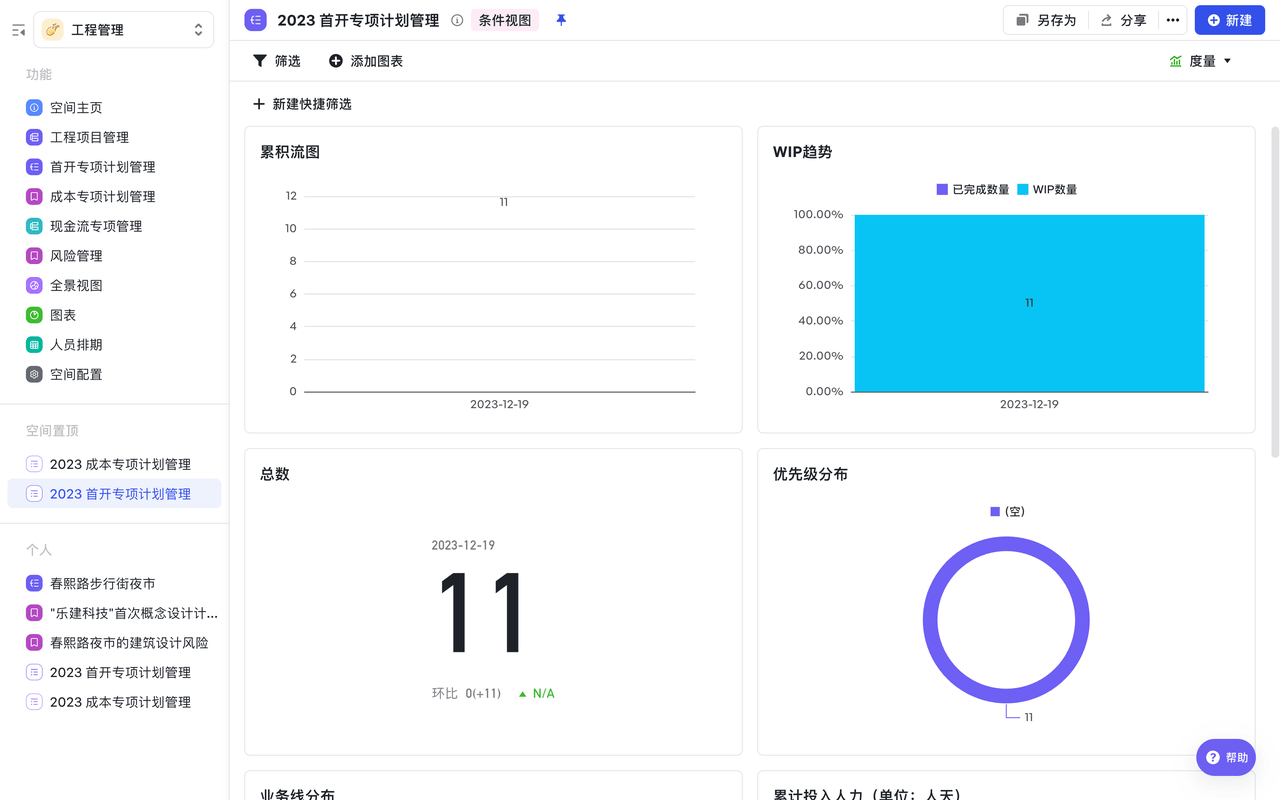Click 添加图表 to add a chart
Image resolution: width=1280 pixels, height=800 pixels.
pyautogui.click(x=366, y=61)
